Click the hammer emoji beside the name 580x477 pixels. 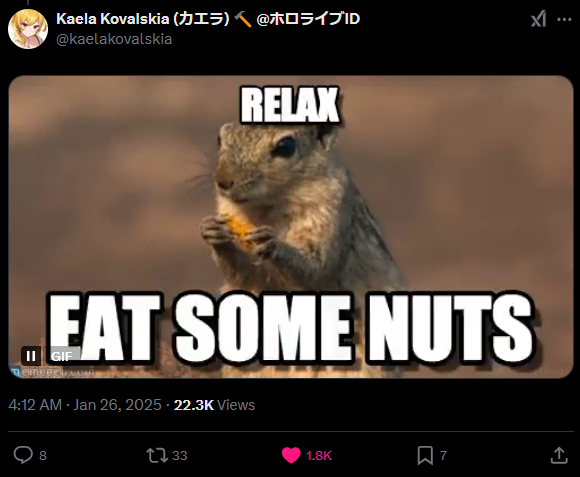(x=243, y=19)
